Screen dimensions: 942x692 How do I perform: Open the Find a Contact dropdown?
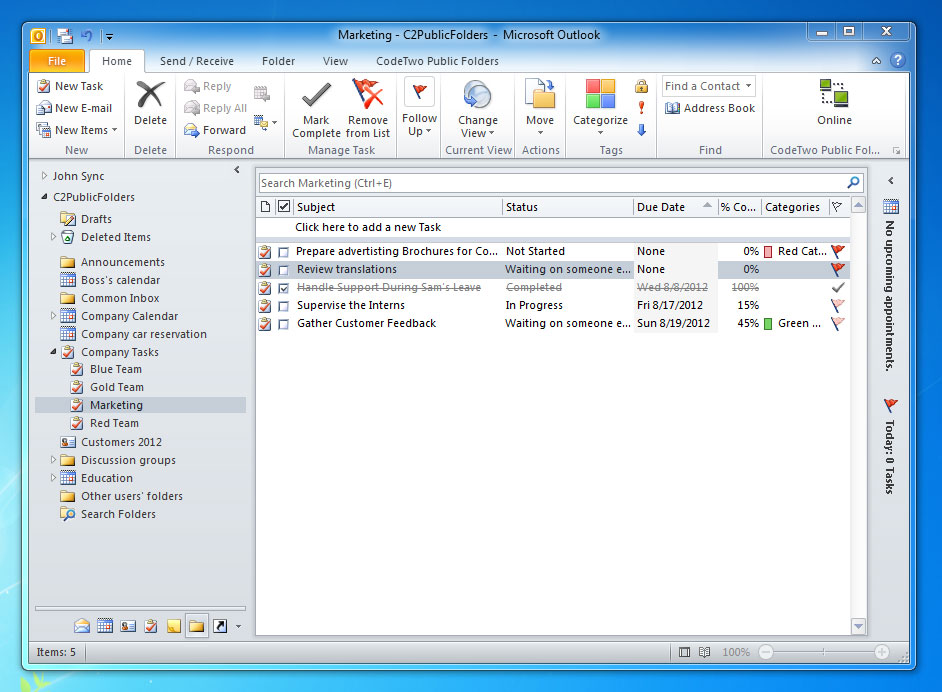tap(749, 86)
